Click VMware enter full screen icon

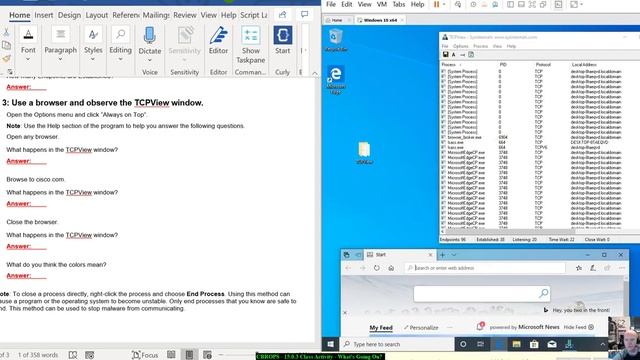tap(532, 4)
